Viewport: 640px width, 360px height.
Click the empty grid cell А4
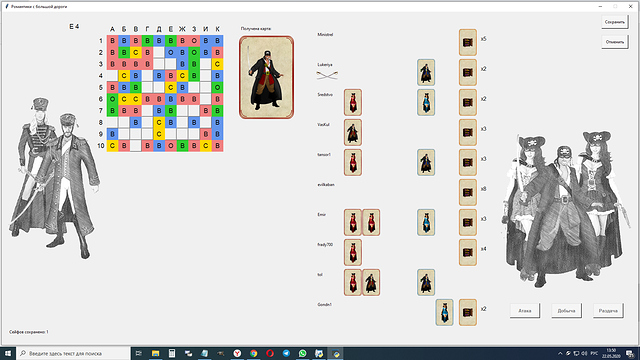point(112,76)
